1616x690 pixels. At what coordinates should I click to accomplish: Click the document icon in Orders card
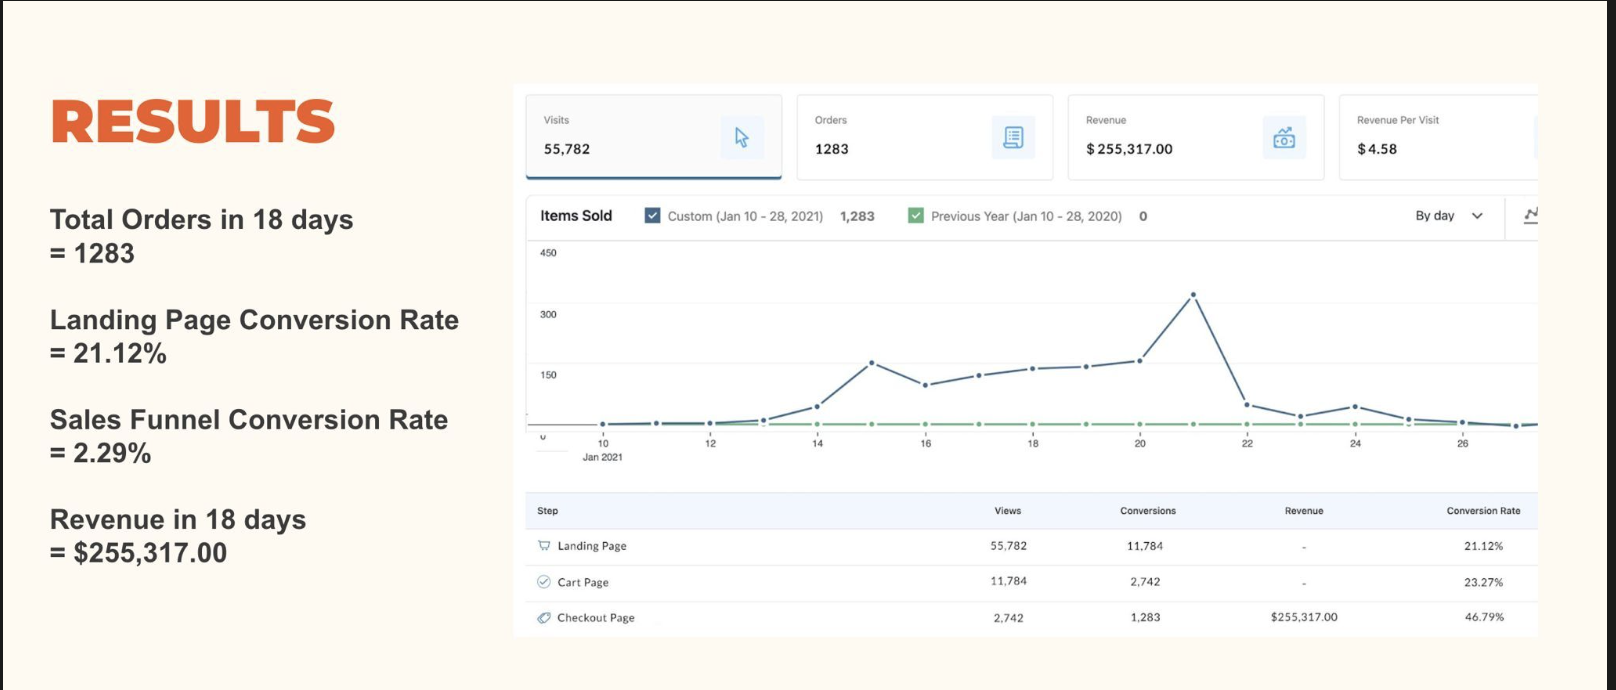(1013, 138)
